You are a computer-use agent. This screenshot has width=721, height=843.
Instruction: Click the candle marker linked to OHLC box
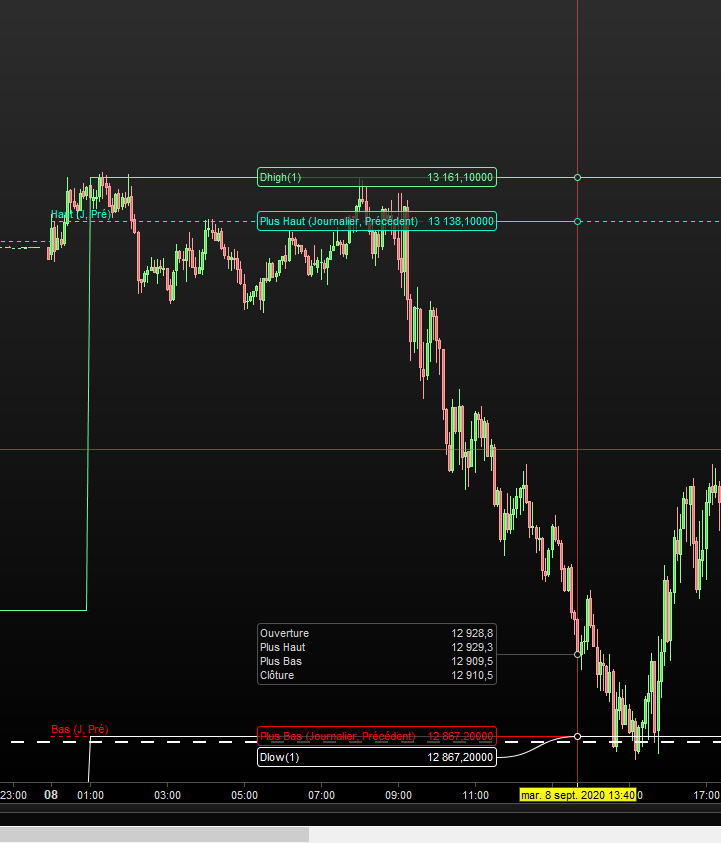pos(577,654)
